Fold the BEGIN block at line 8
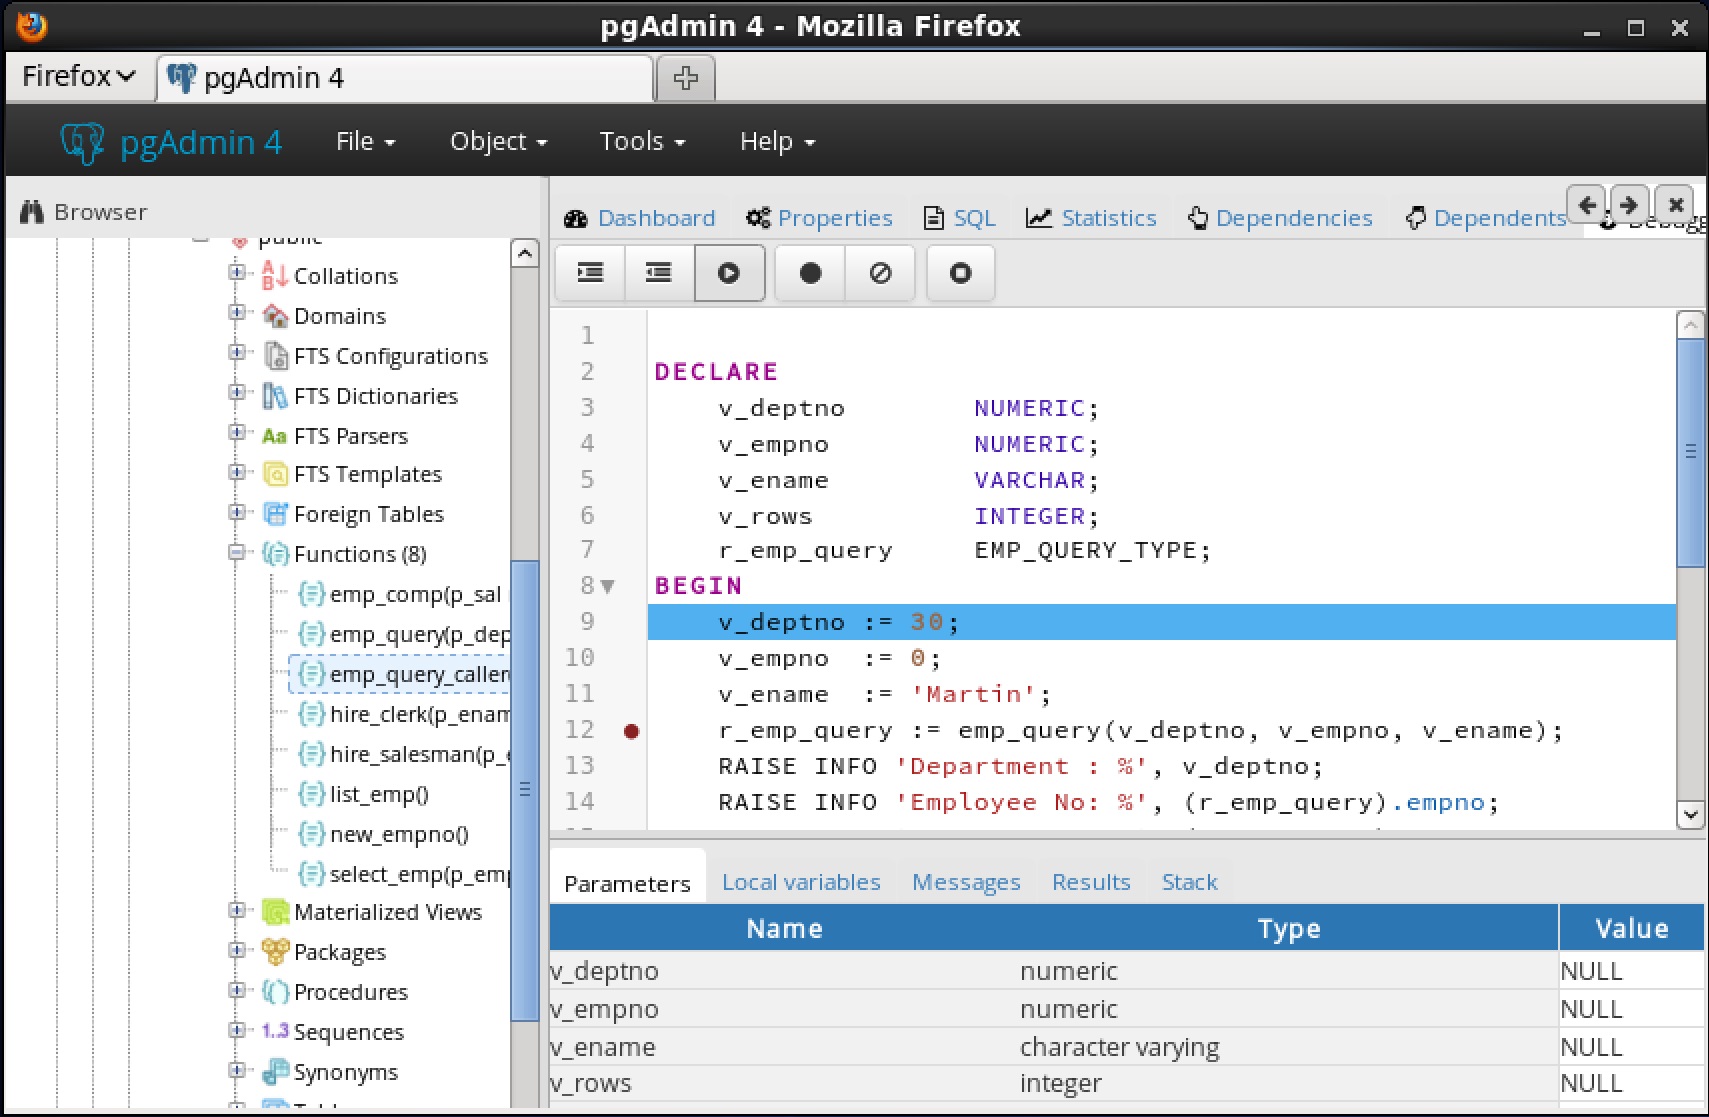The height and width of the screenshot is (1117, 1709). [608, 586]
